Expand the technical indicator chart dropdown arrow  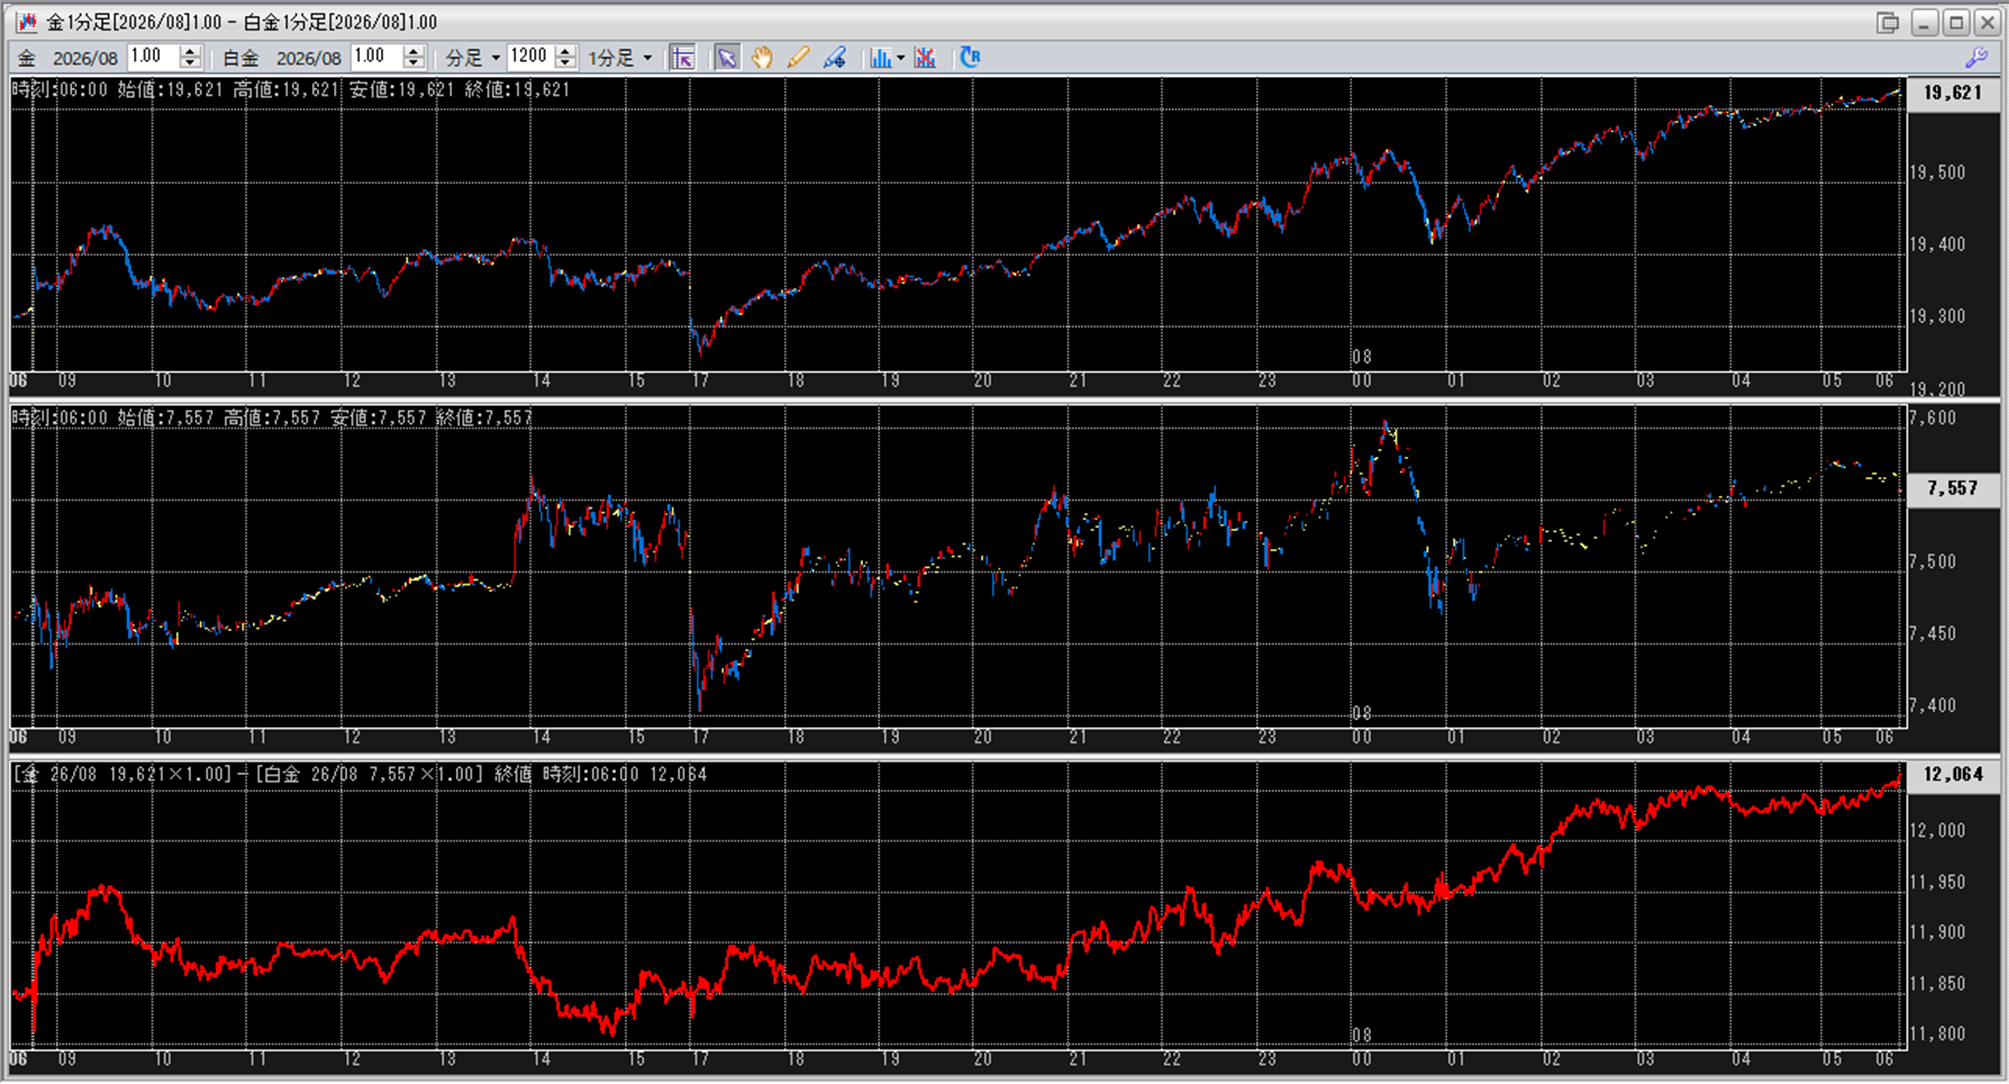pyautogui.click(x=901, y=58)
